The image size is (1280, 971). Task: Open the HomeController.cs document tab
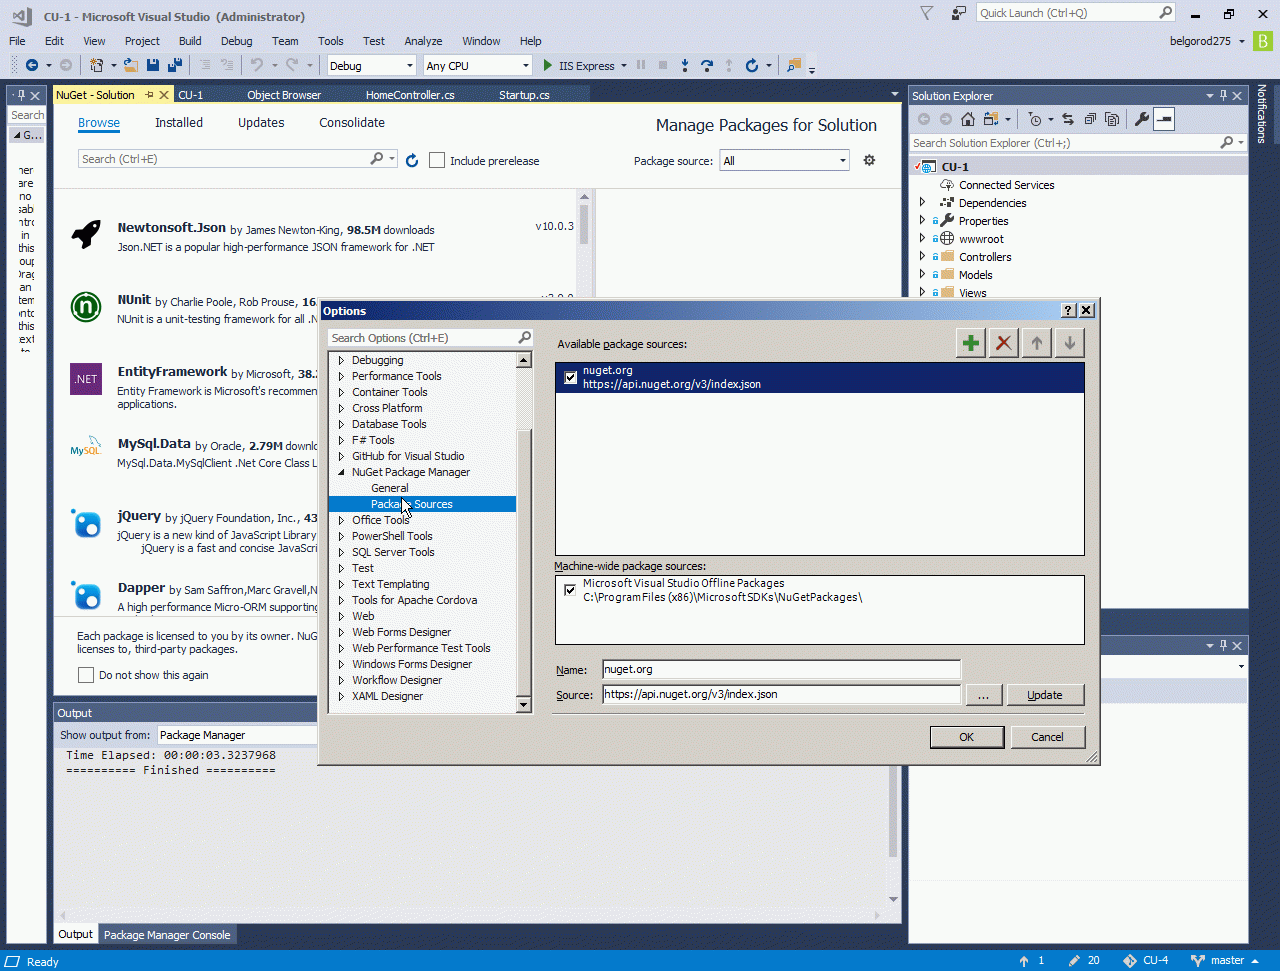[x=410, y=95]
